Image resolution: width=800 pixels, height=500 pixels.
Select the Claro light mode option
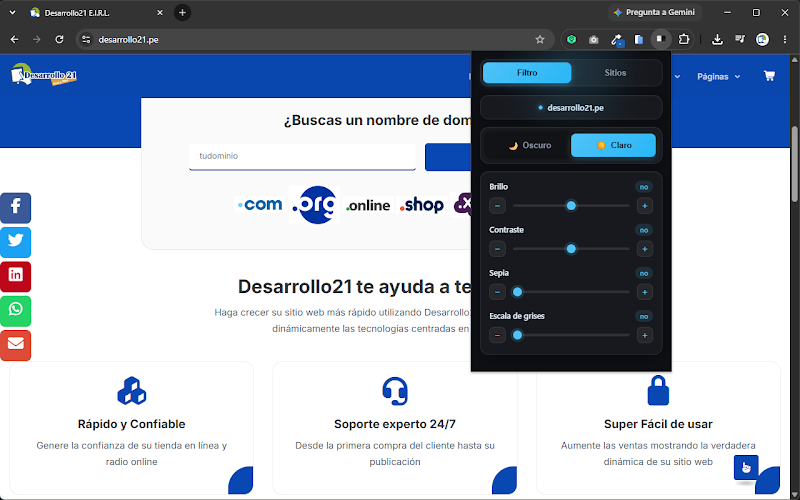coord(613,145)
